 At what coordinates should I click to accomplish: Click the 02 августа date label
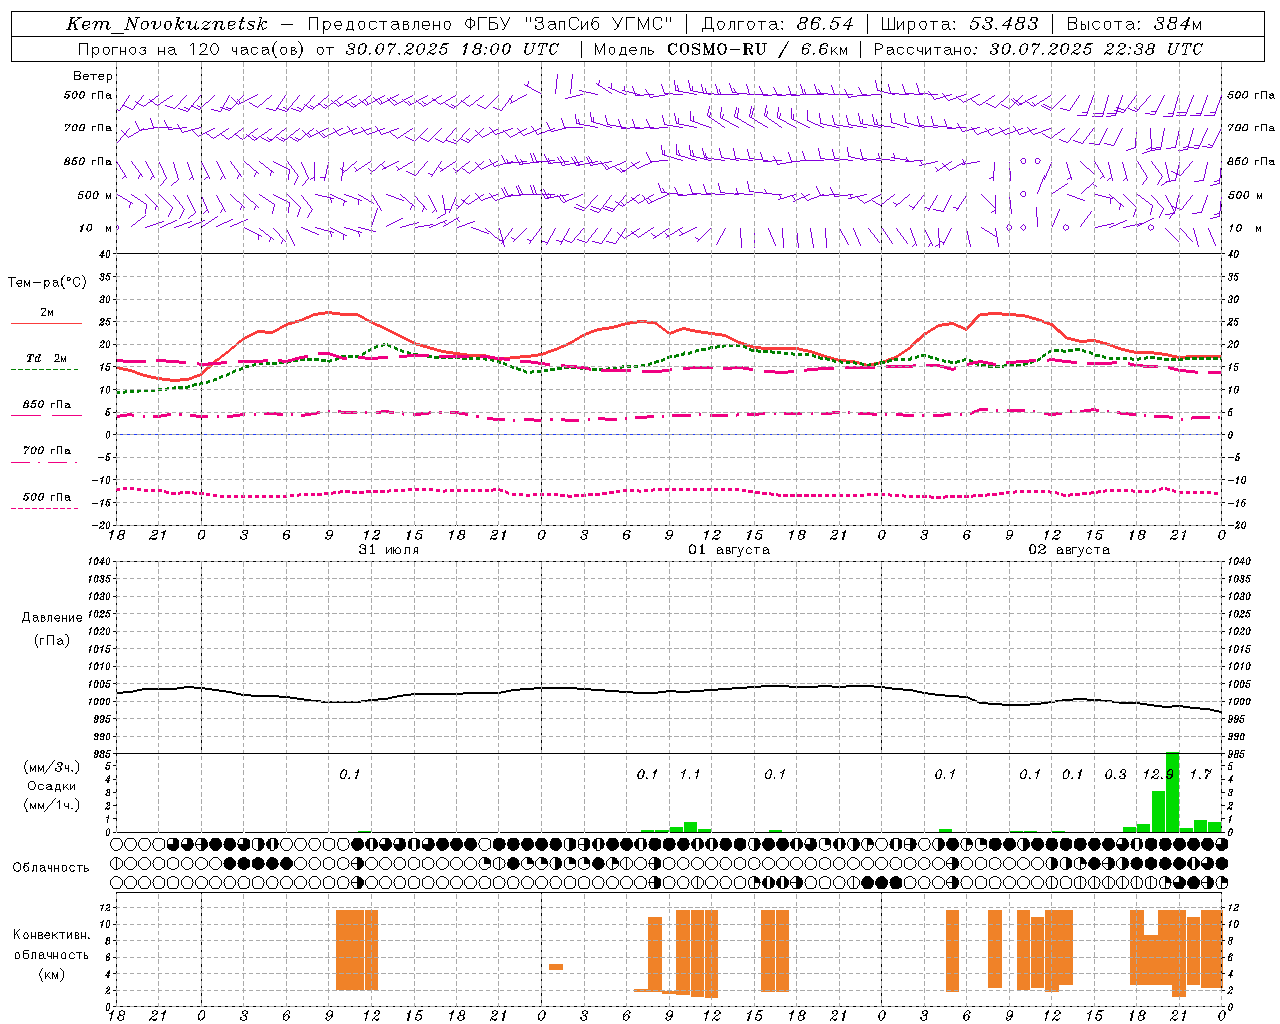(1069, 550)
